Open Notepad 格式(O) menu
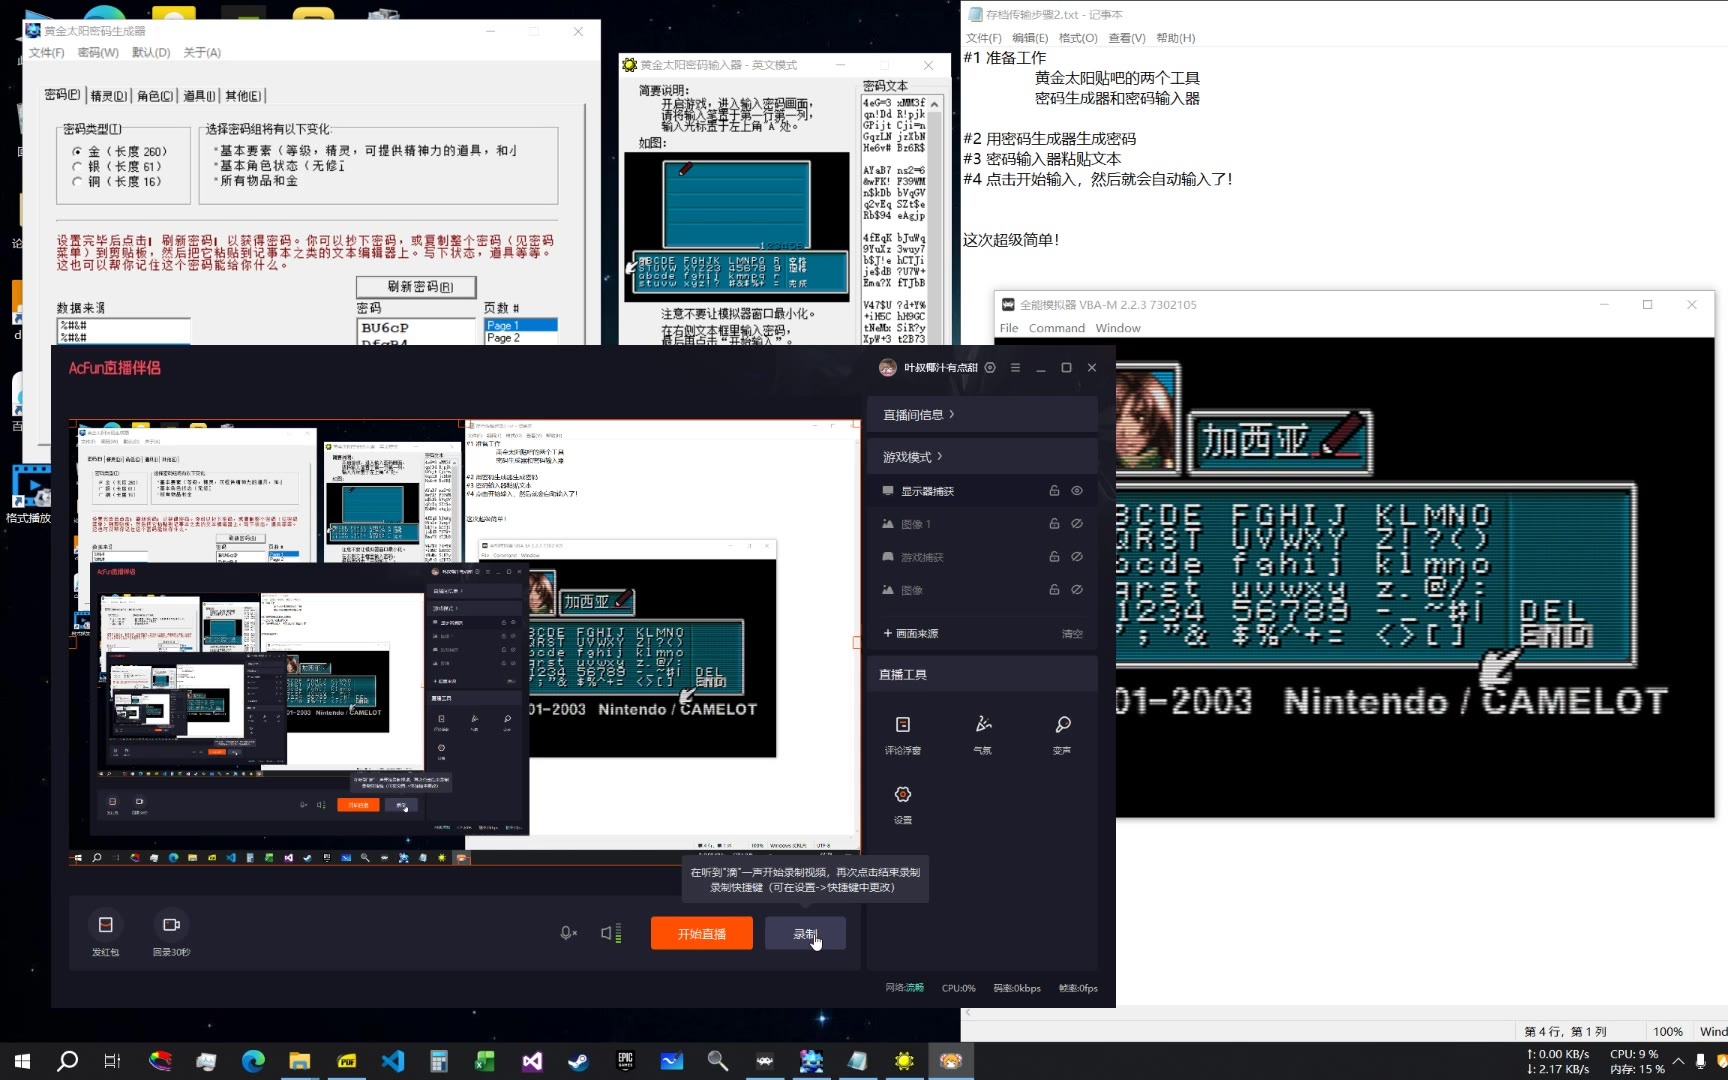The width and height of the screenshot is (1728, 1080). pos(1077,38)
